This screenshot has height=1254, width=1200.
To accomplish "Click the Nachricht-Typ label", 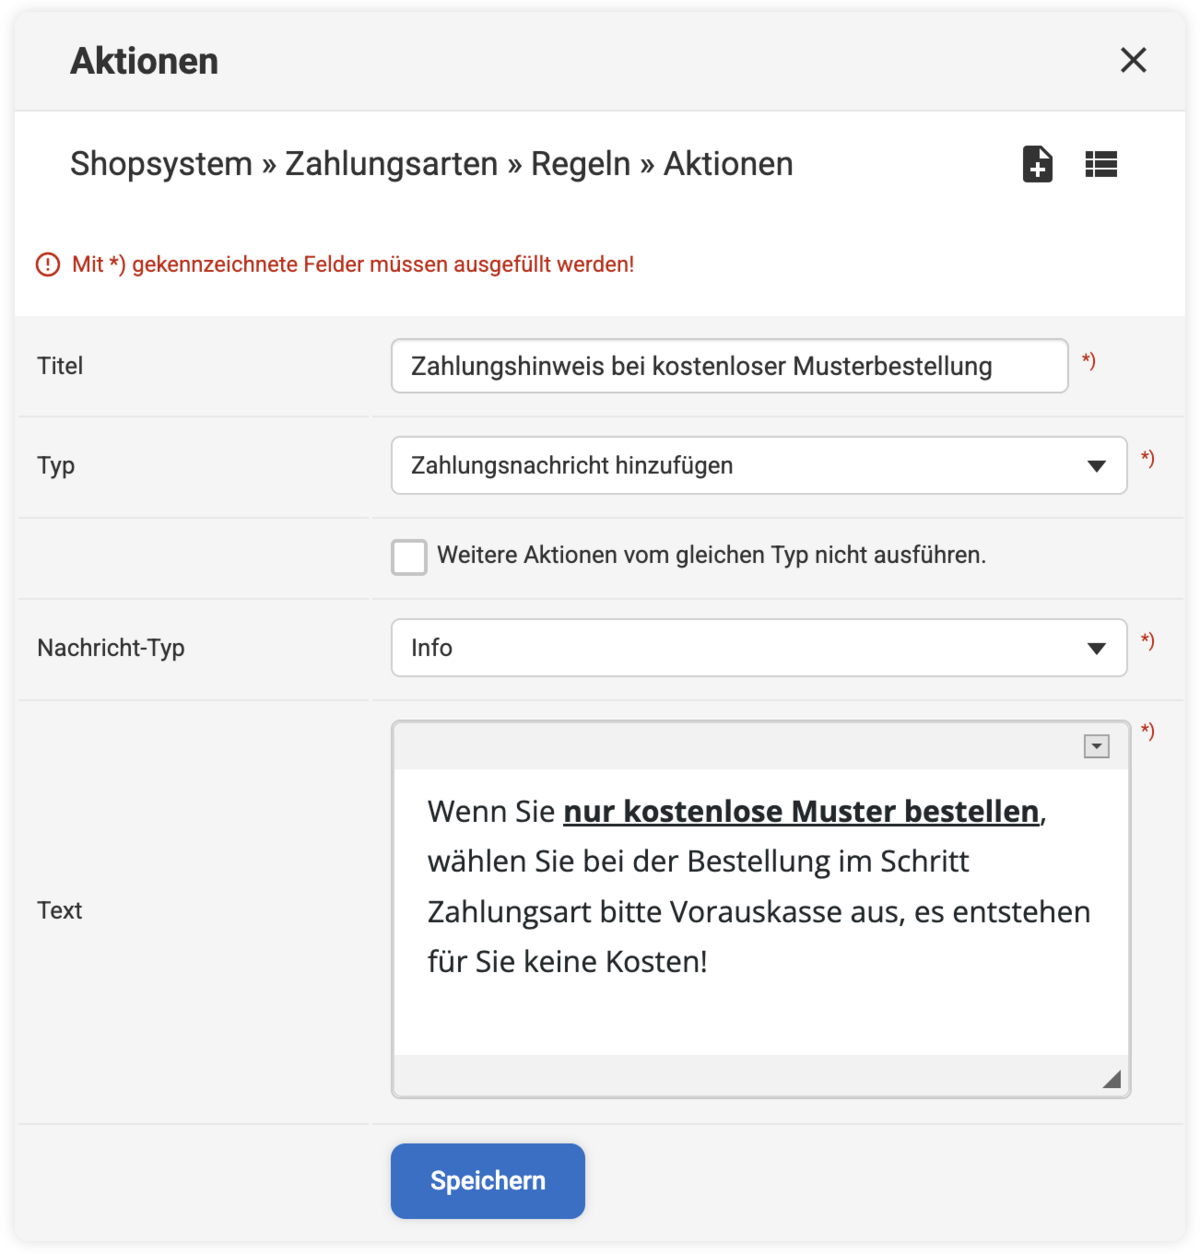I will tap(111, 648).
